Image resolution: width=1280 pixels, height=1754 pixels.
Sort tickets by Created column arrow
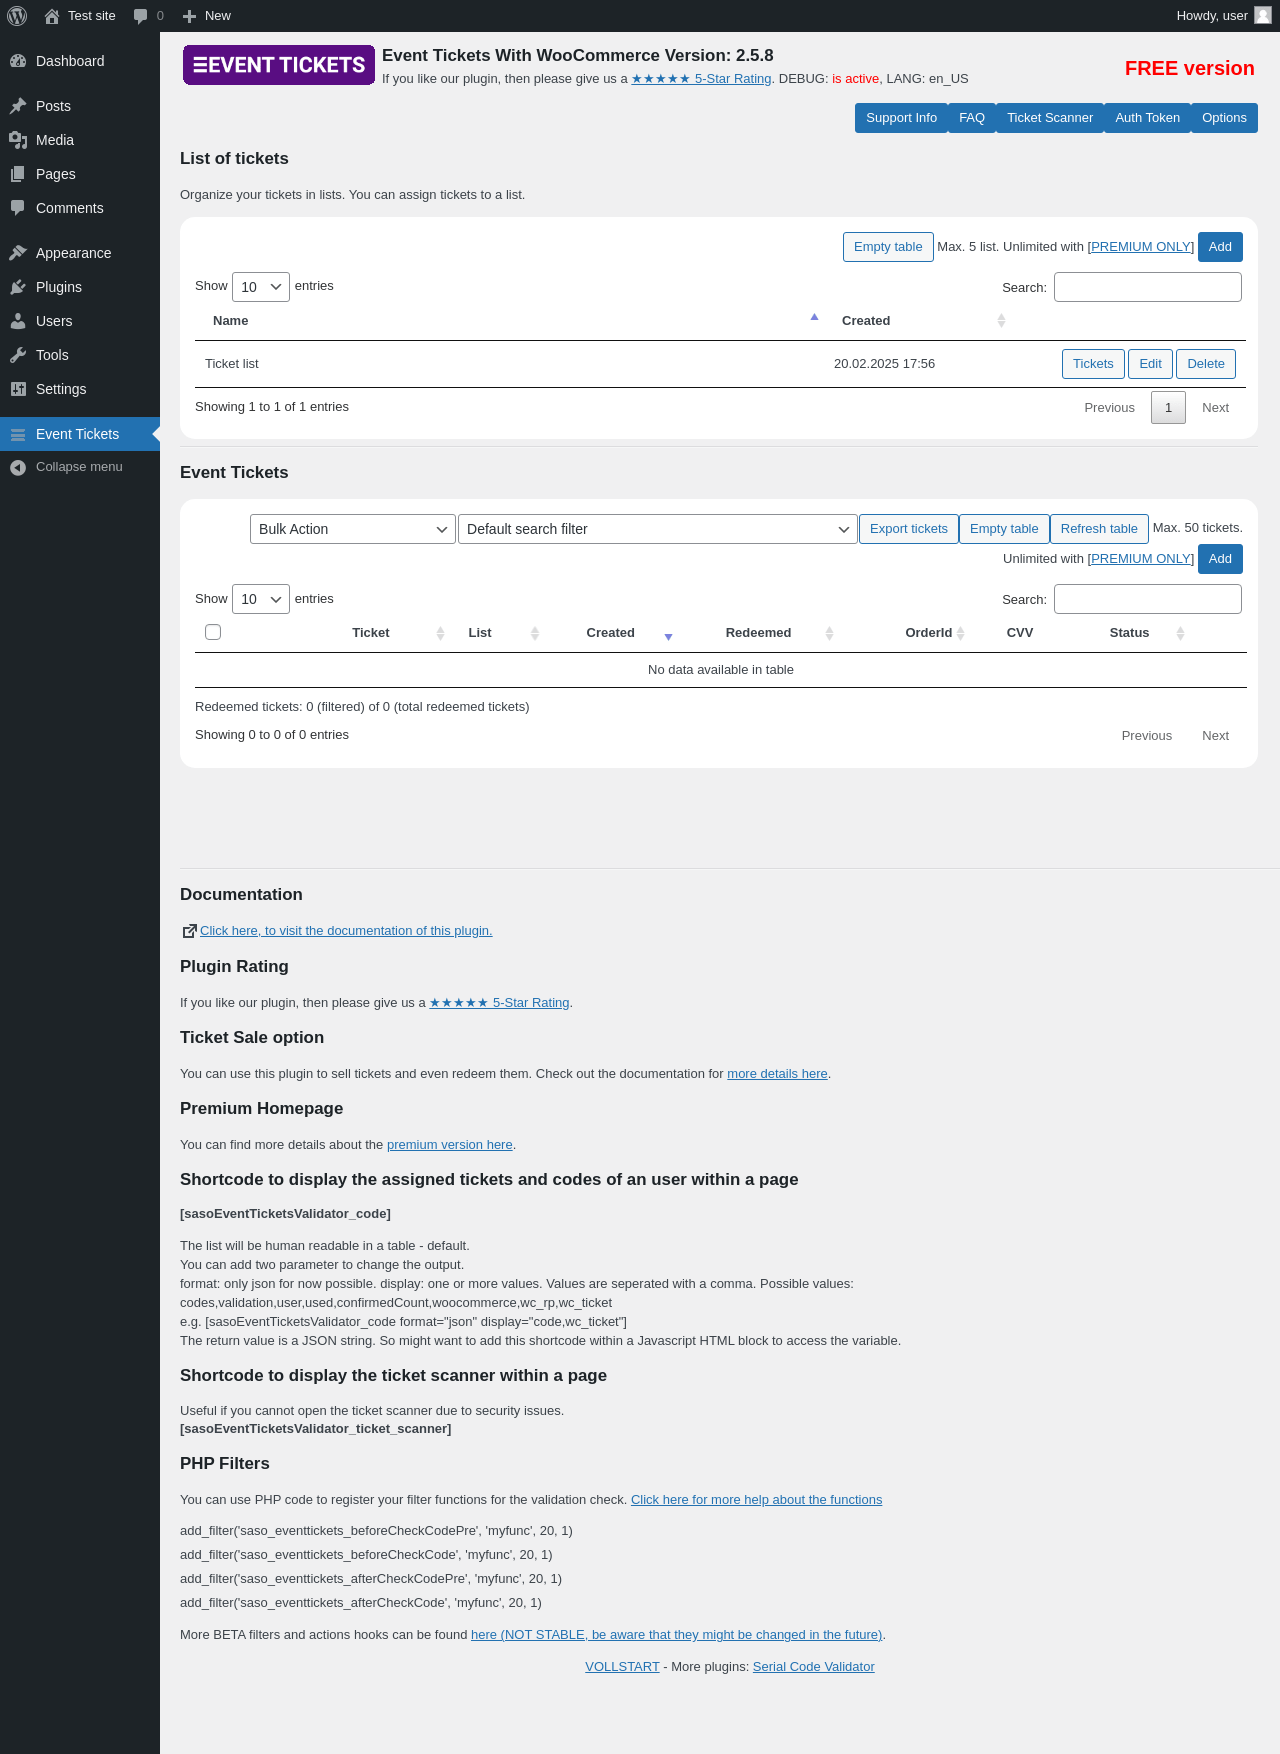click(x=669, y=636)
